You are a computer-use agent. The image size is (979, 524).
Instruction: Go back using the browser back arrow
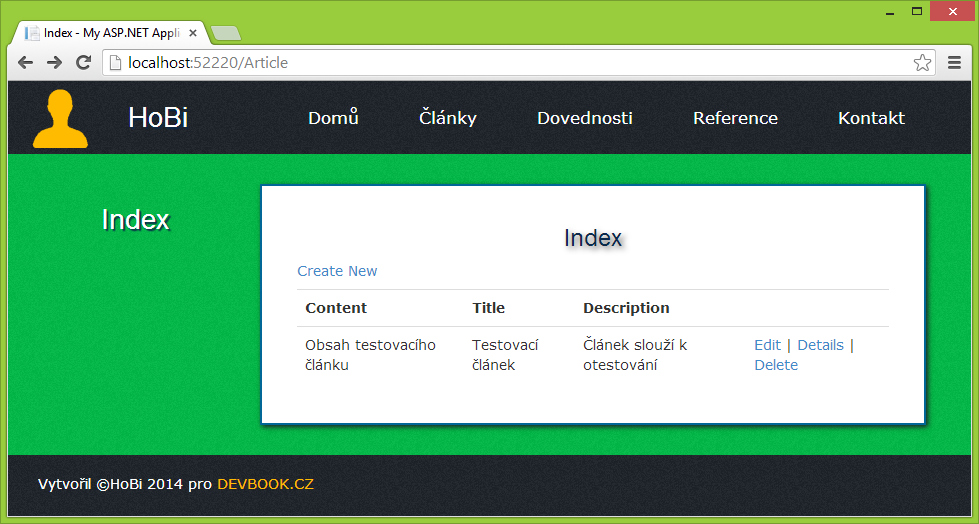[25, 62]
